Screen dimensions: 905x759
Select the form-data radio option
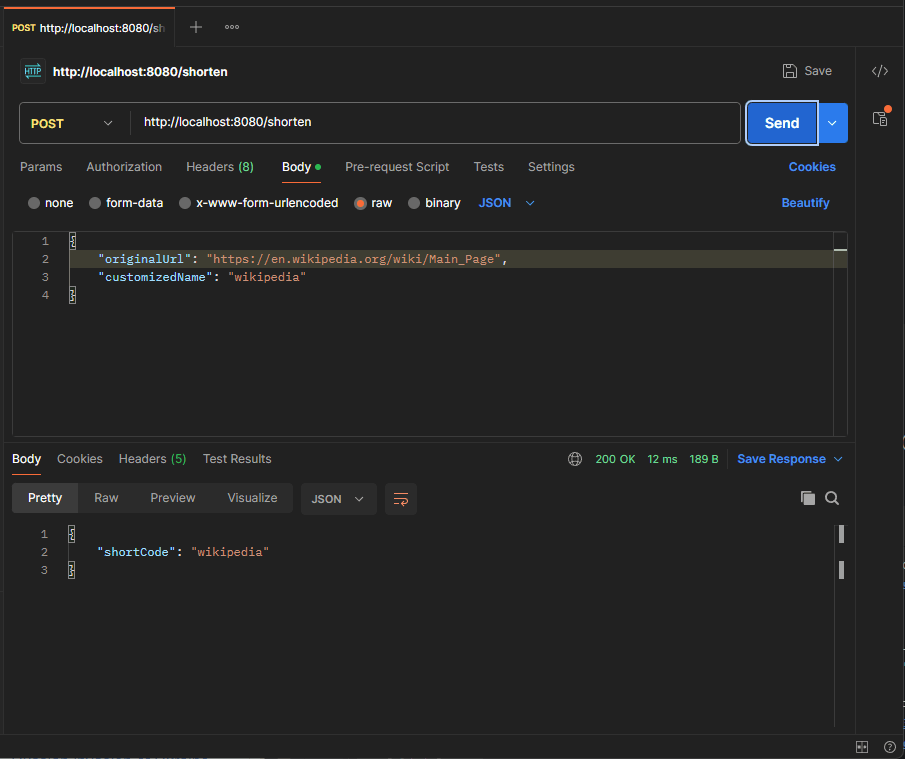[96, 203]
